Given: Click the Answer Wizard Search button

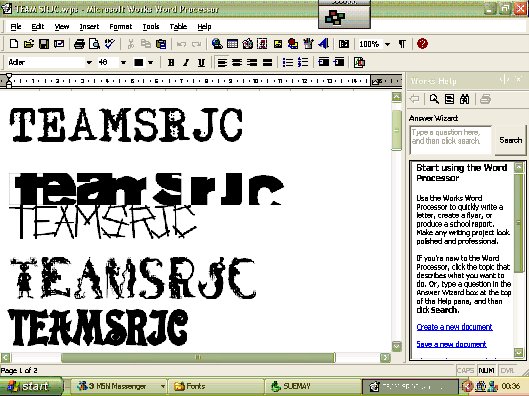Looking at the screenshot, I should point(510,140).
